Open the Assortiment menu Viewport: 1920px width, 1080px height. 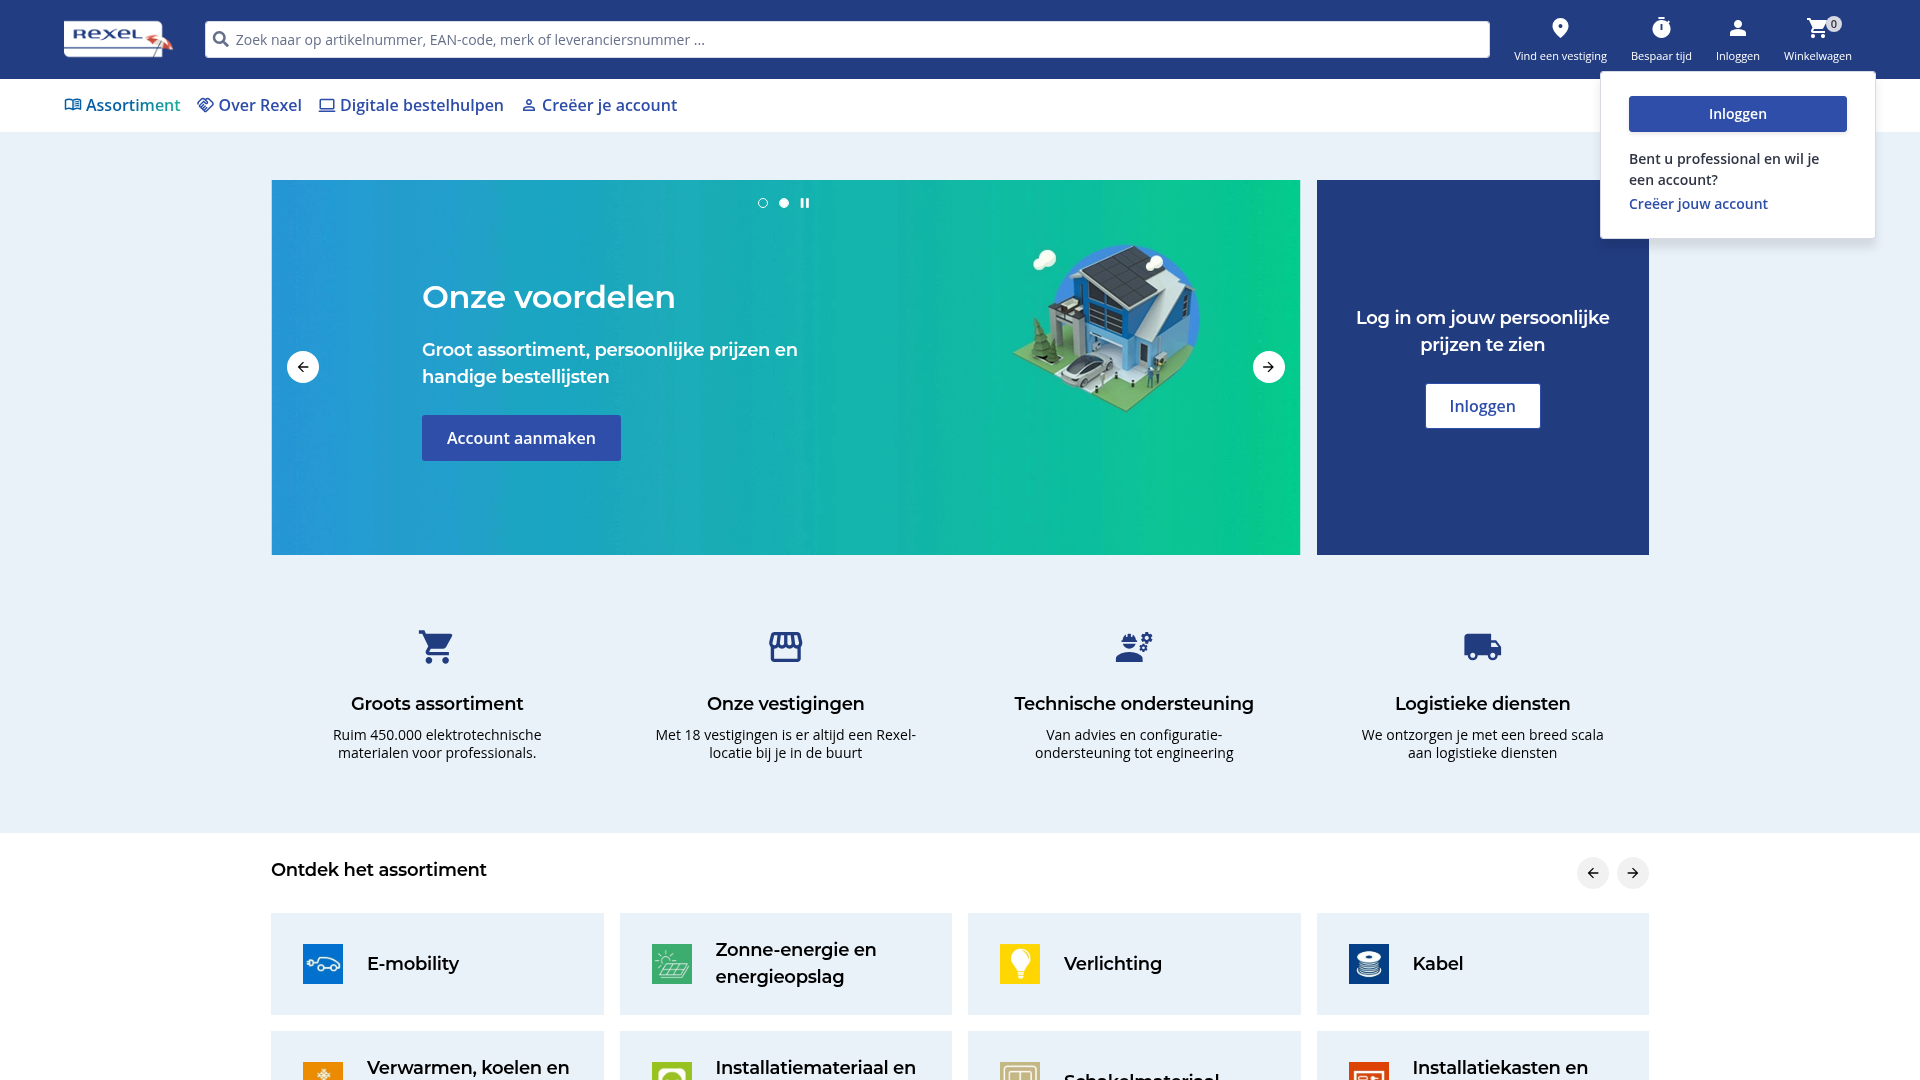click(x=122, y=105)
